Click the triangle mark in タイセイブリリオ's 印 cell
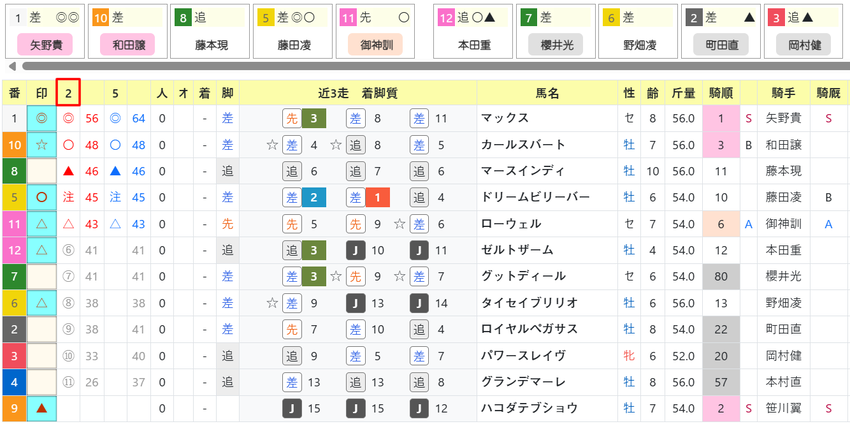This screenshot has width=850, height=424. 42,303
